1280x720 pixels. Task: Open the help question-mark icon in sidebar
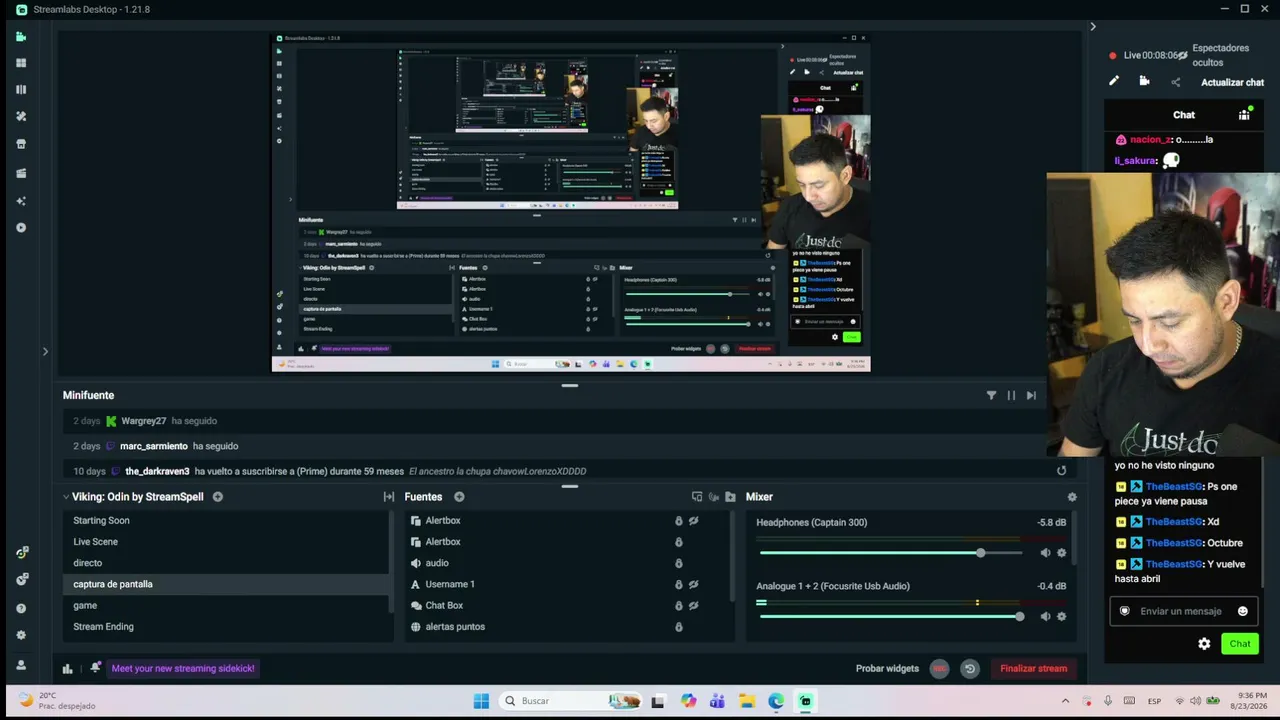pos(21,608)
